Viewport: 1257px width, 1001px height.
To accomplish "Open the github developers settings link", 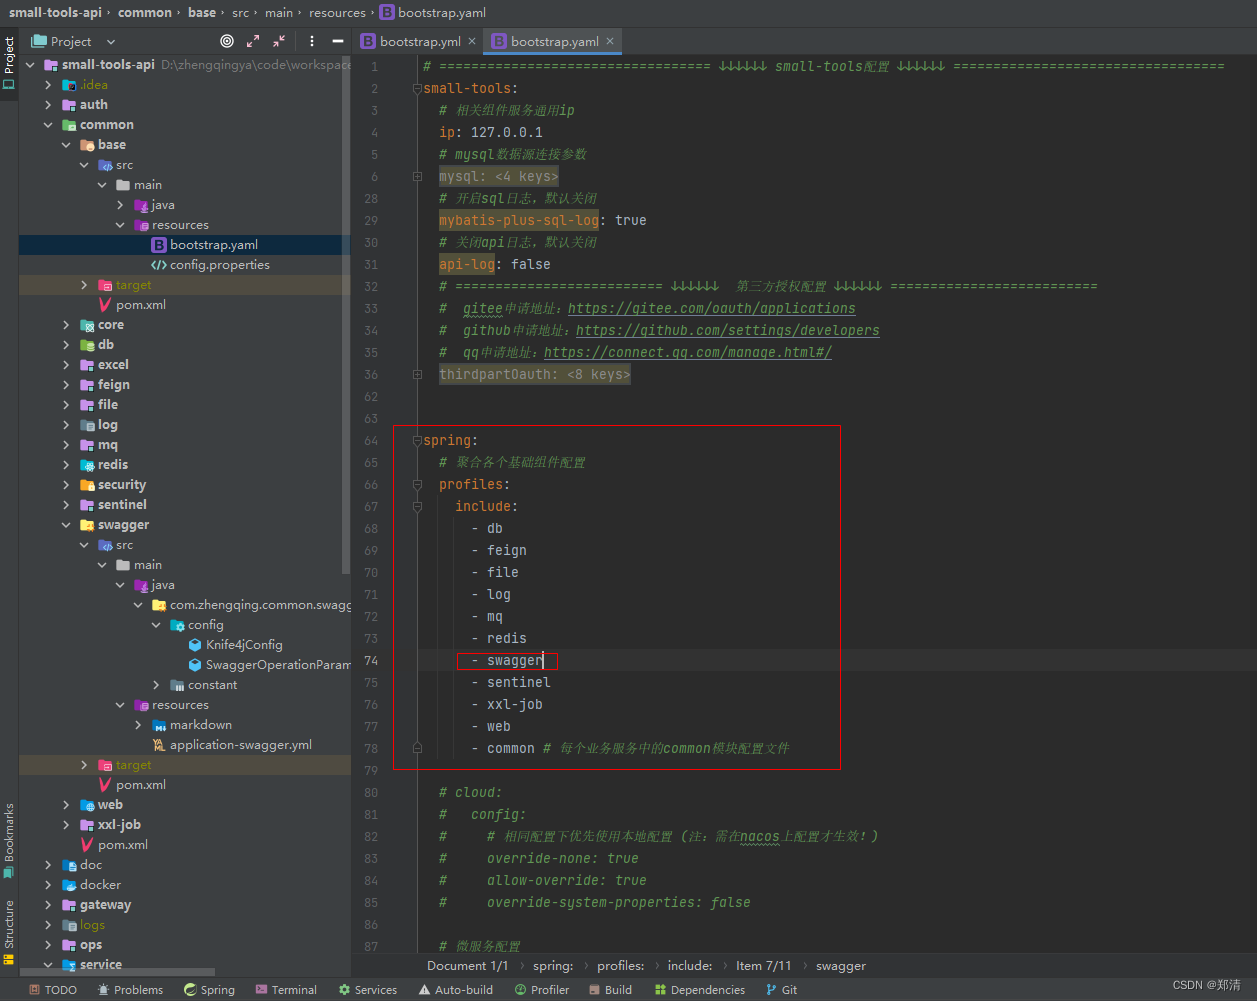I will 728,330.
